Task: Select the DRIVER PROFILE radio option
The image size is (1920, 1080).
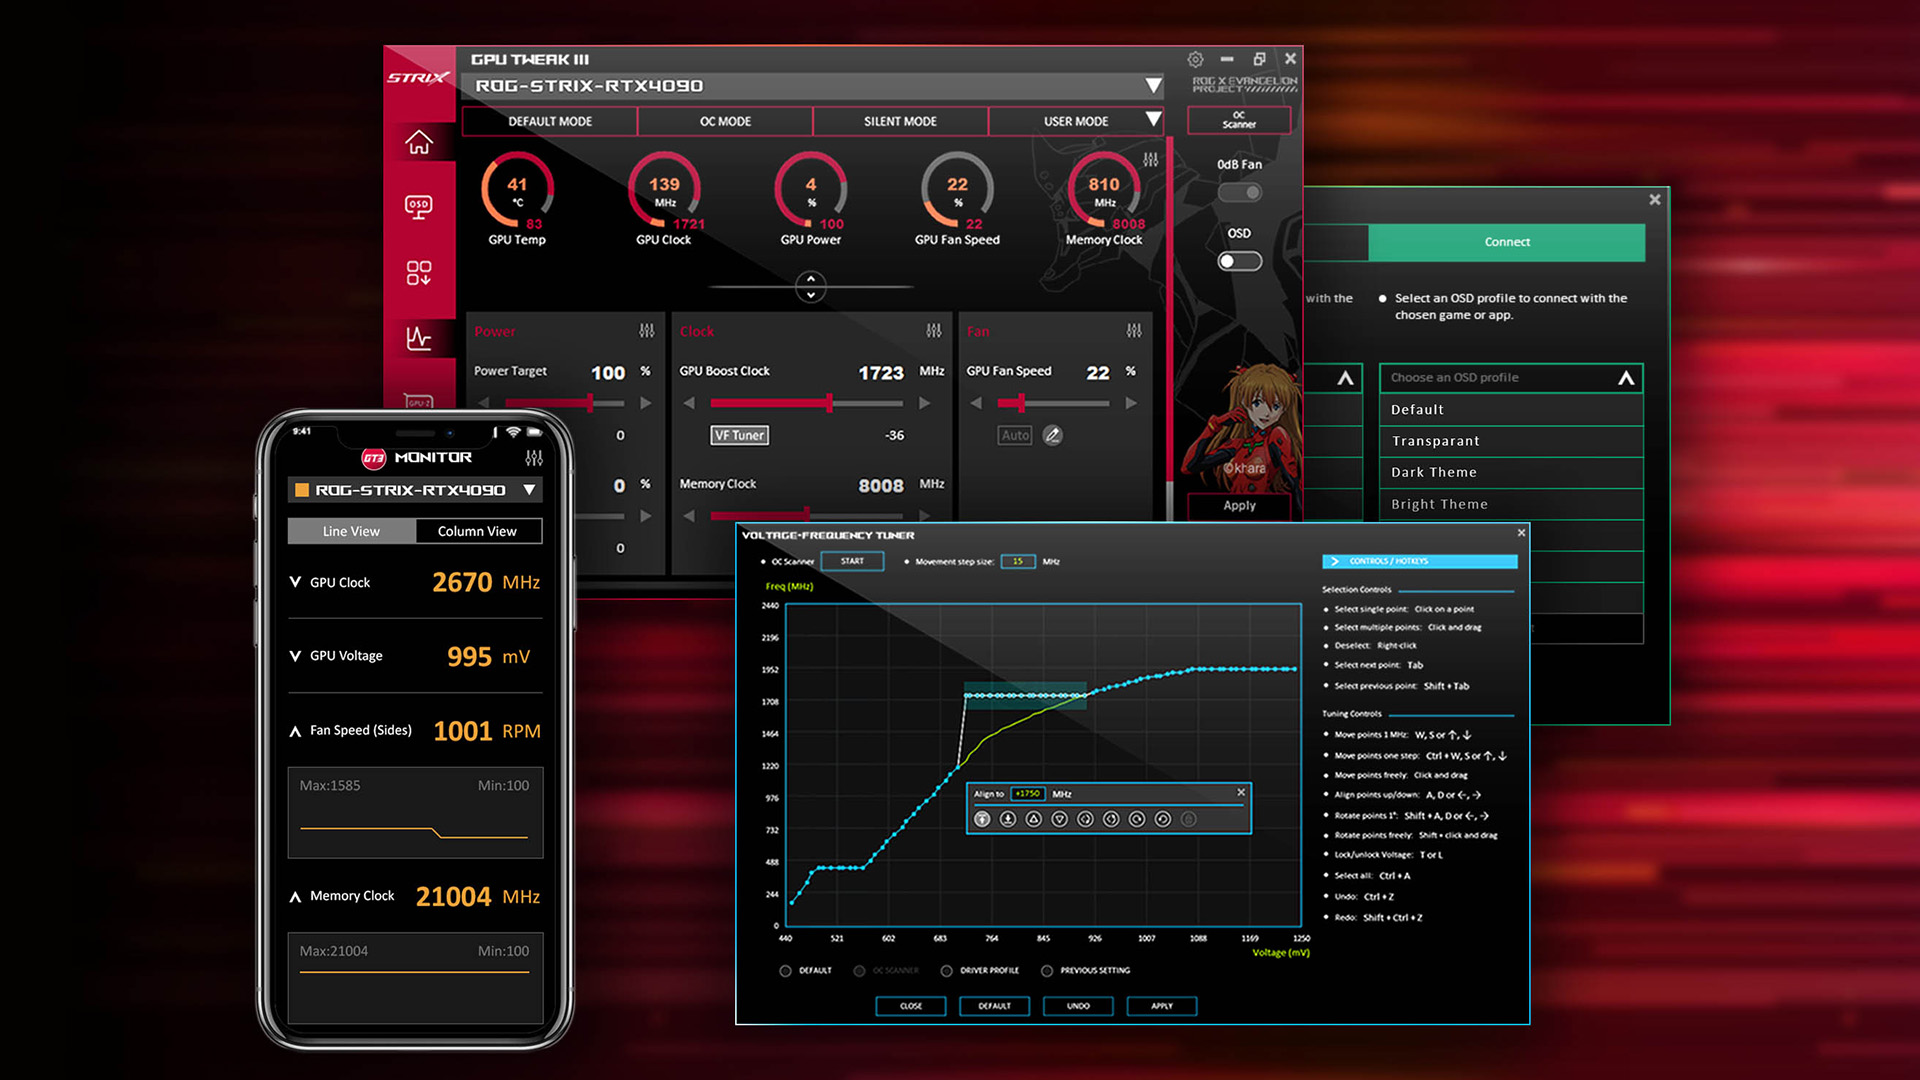Action: 946,971
